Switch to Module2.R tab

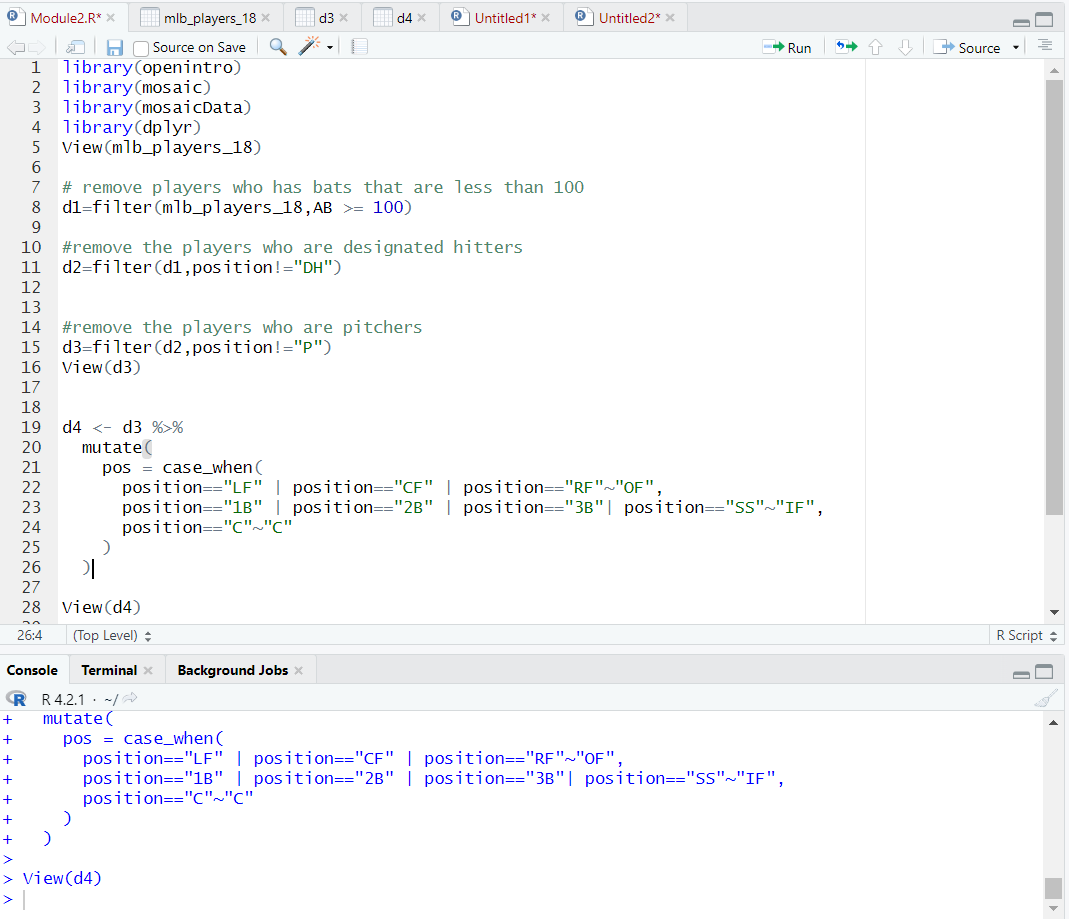(x=65, y=18)
